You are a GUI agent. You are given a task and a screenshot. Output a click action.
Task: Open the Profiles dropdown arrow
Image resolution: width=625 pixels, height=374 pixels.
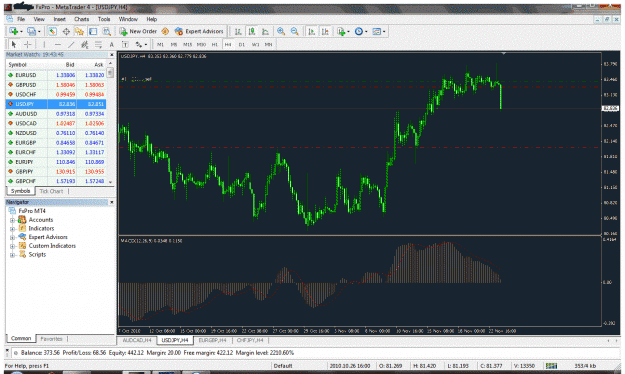point(39,31)
